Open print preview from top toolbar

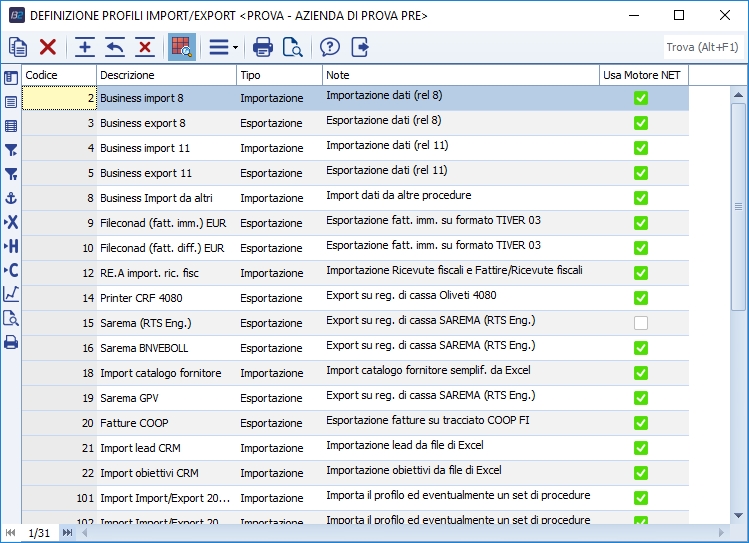coord(293,47)
